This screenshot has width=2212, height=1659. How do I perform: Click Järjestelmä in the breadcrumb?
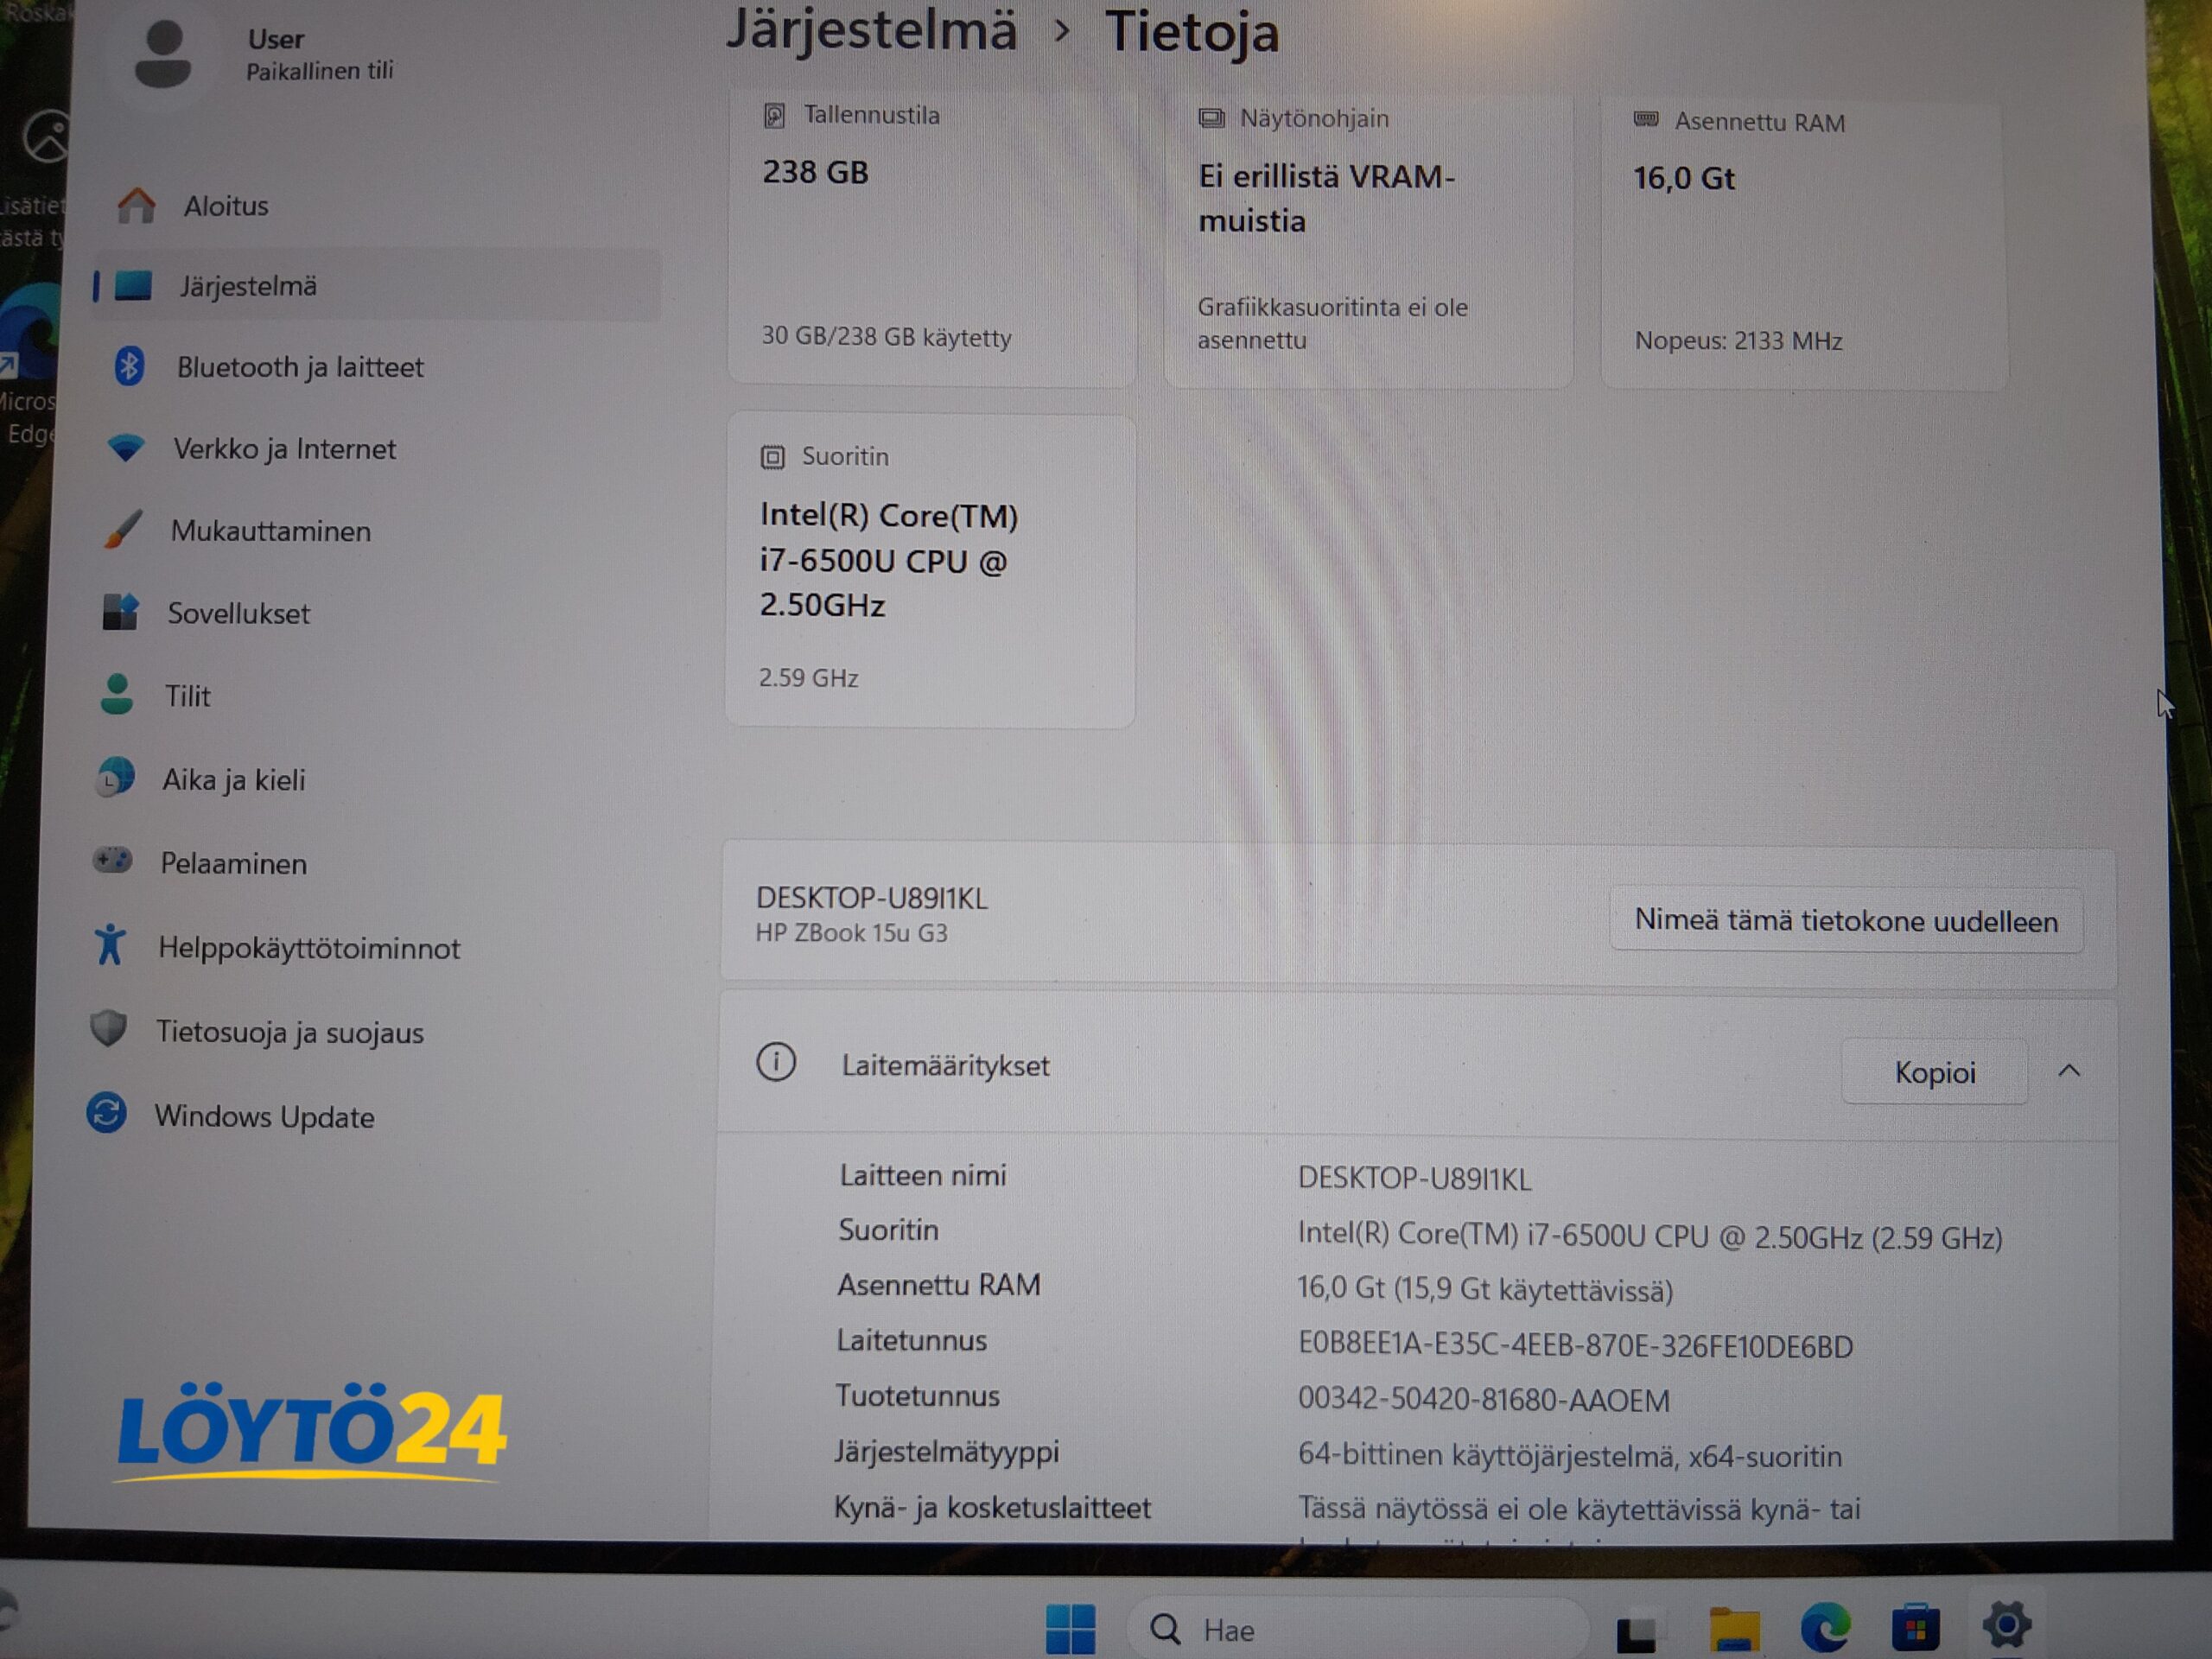(871, 30)
